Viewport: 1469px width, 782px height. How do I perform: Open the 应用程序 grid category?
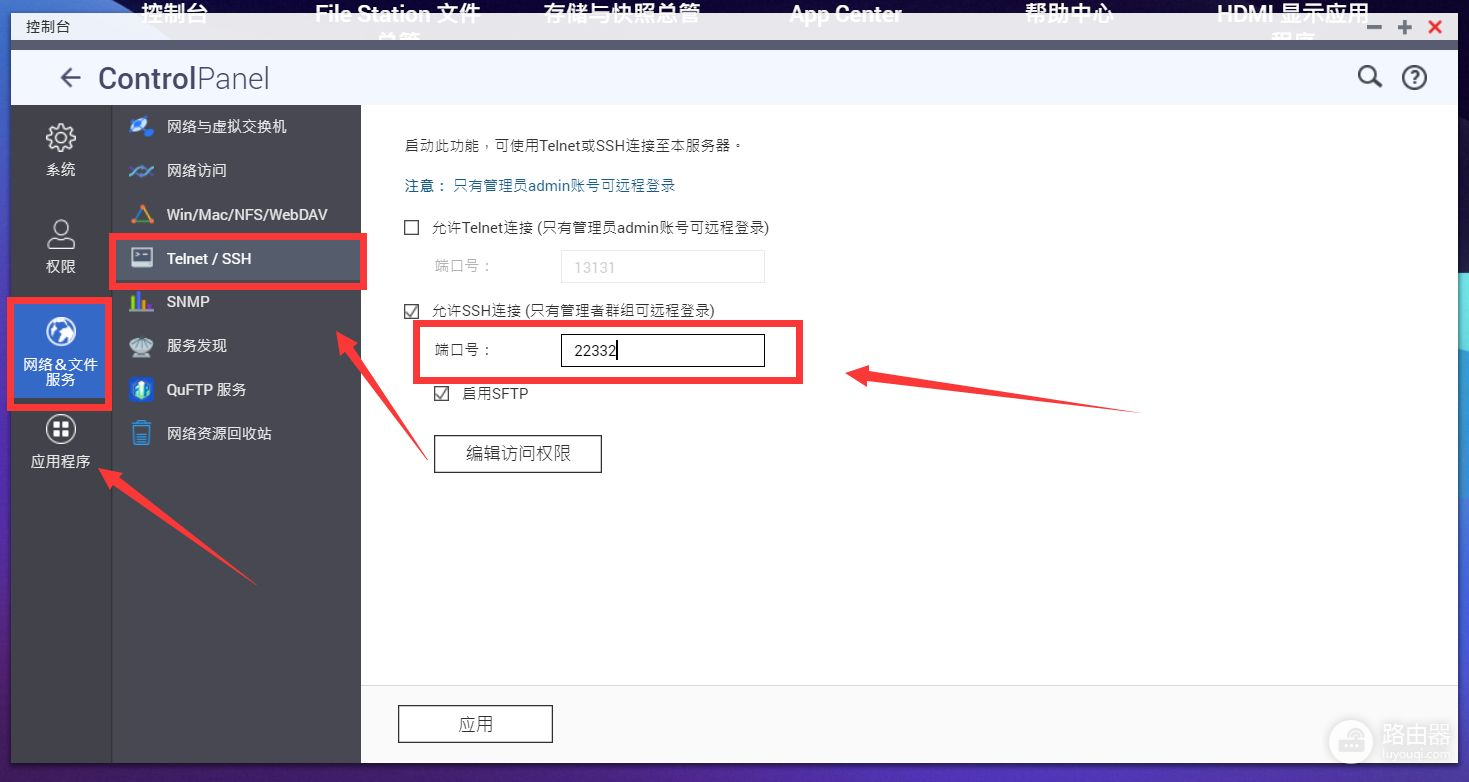point(61,443)
